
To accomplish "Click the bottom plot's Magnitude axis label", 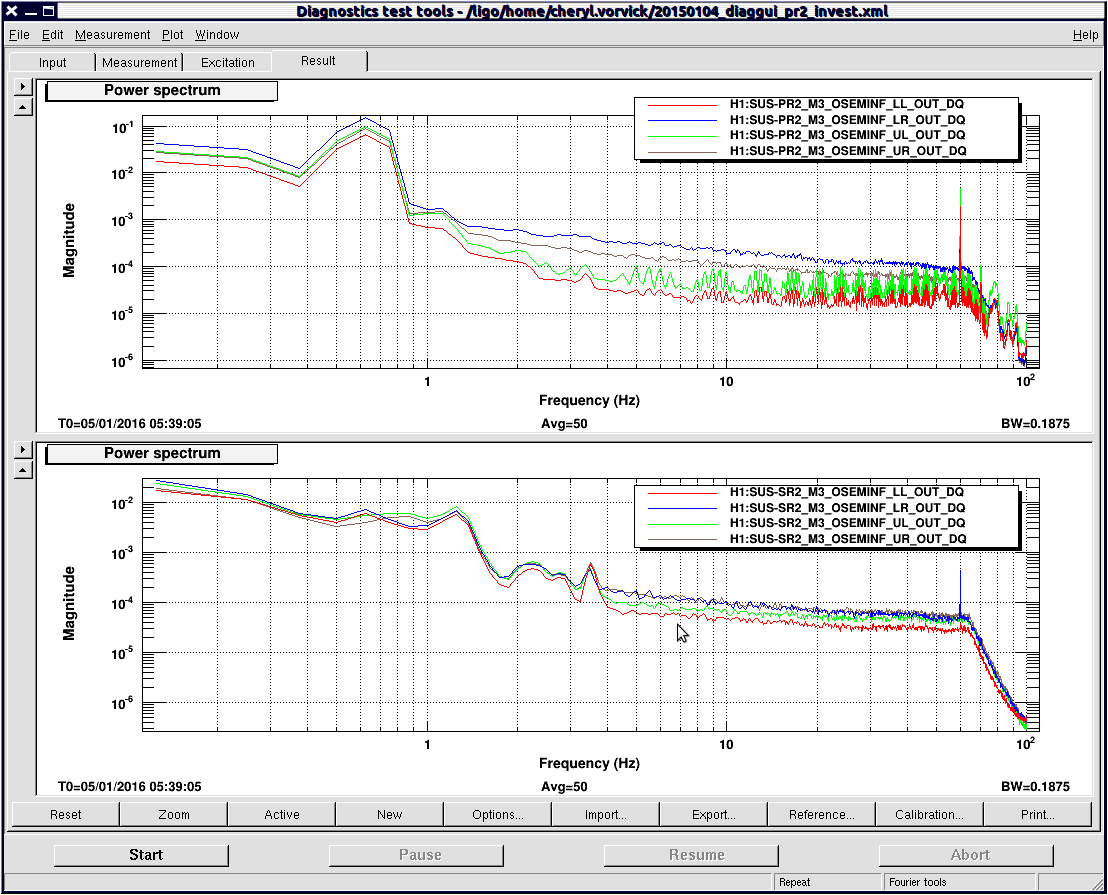I will [x=69, y=603].
